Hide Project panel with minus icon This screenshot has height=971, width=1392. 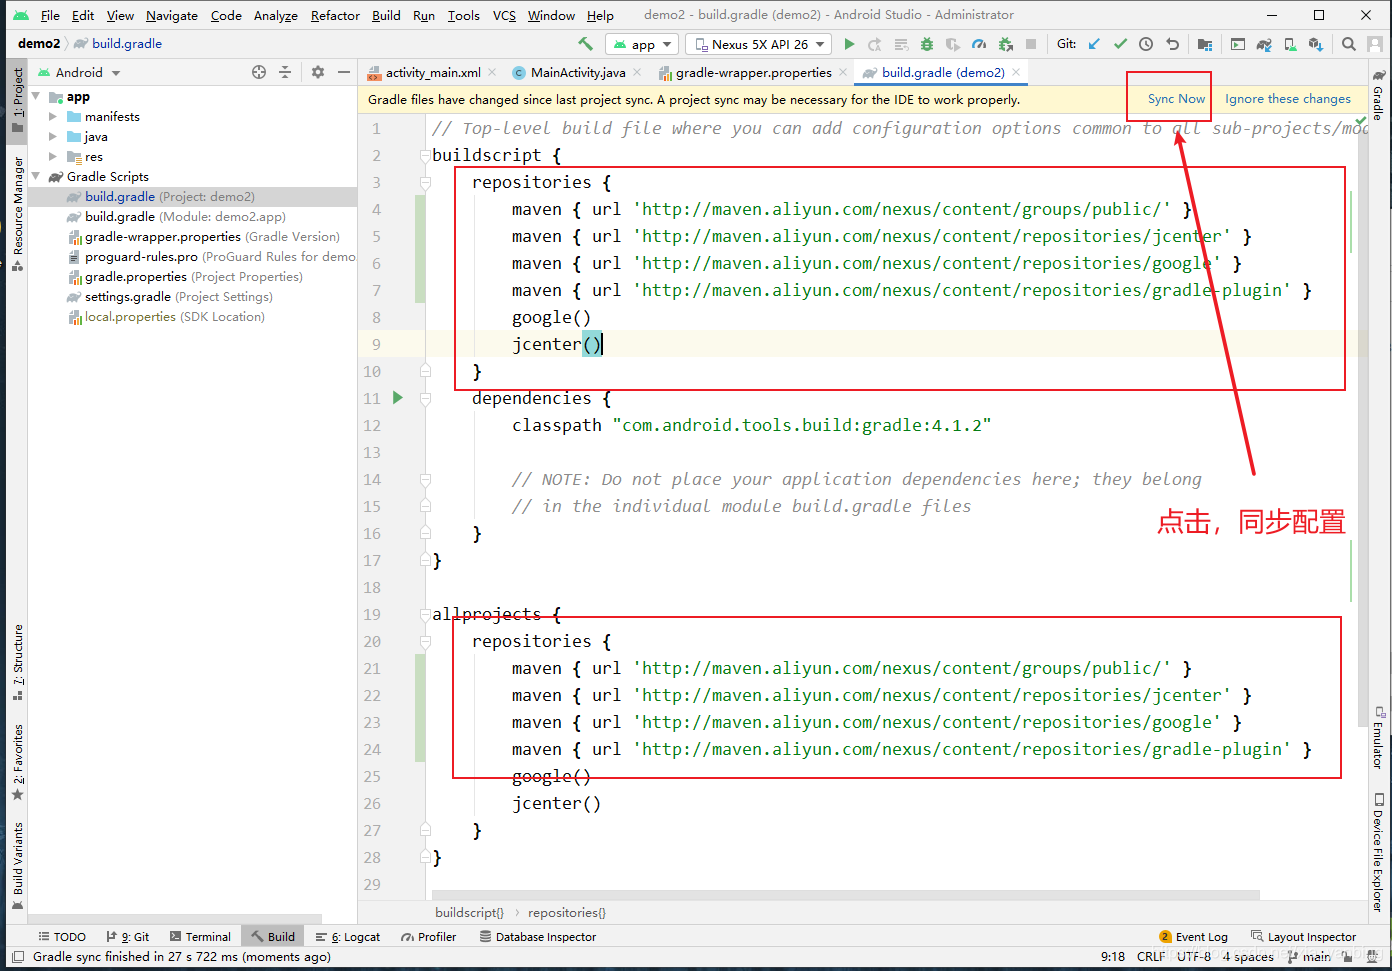(x=344, y=72)
